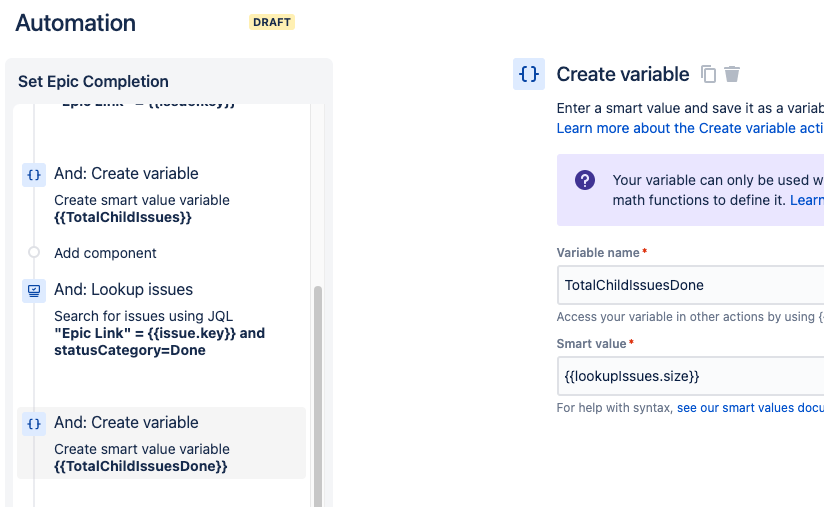The height and width of the screenshot is (507, 824).
Task: Open the smart values documentation link
Action: pos(750,408)
